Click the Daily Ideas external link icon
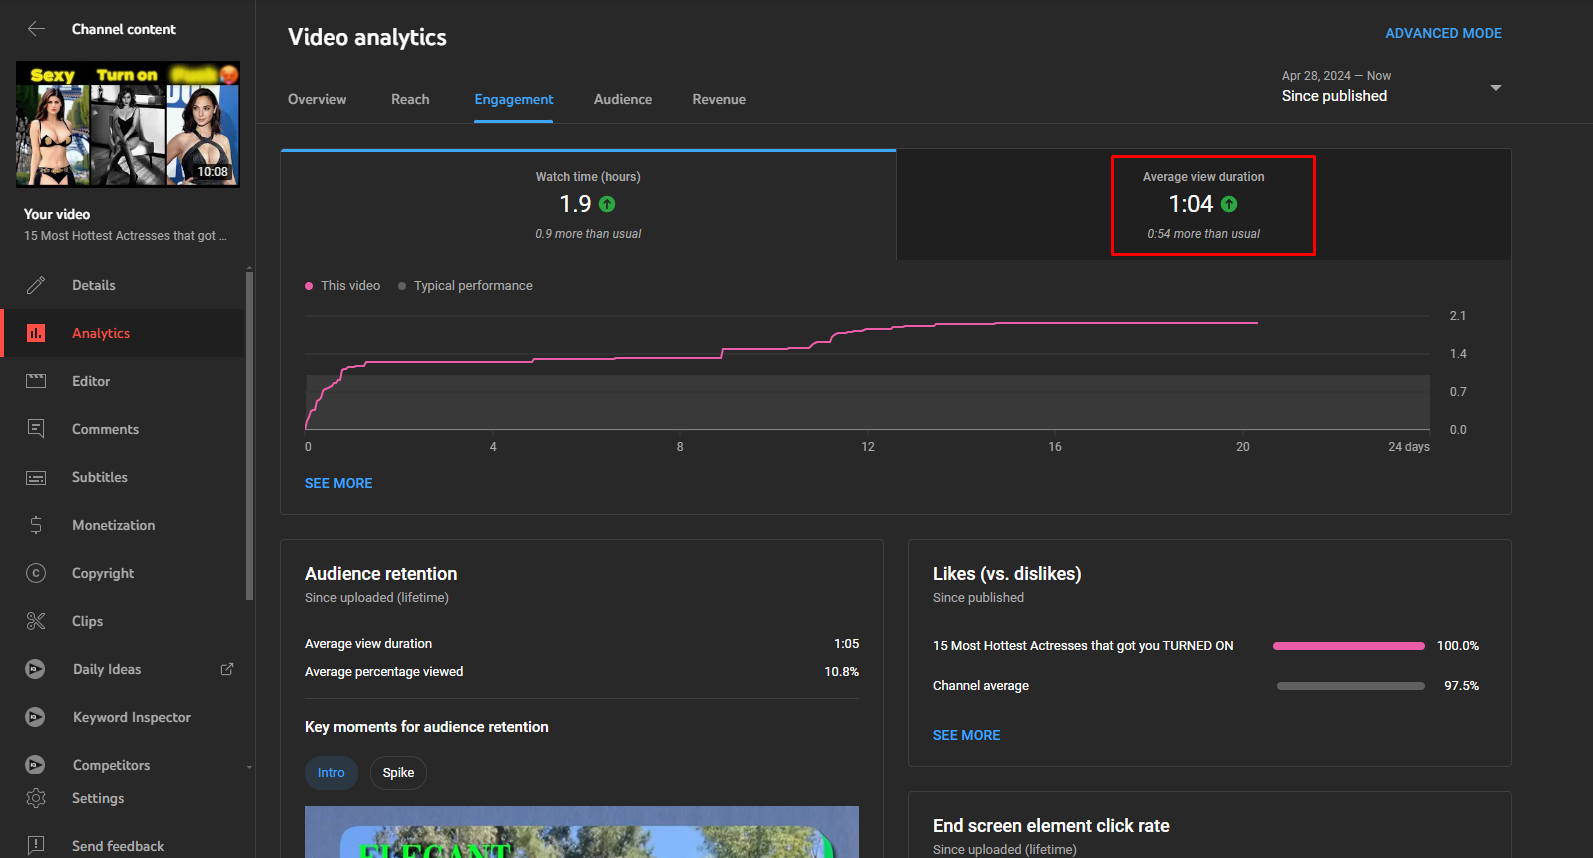Viewport: 1593px width, 858px height. pyautogui.click(x=227, y=669)
